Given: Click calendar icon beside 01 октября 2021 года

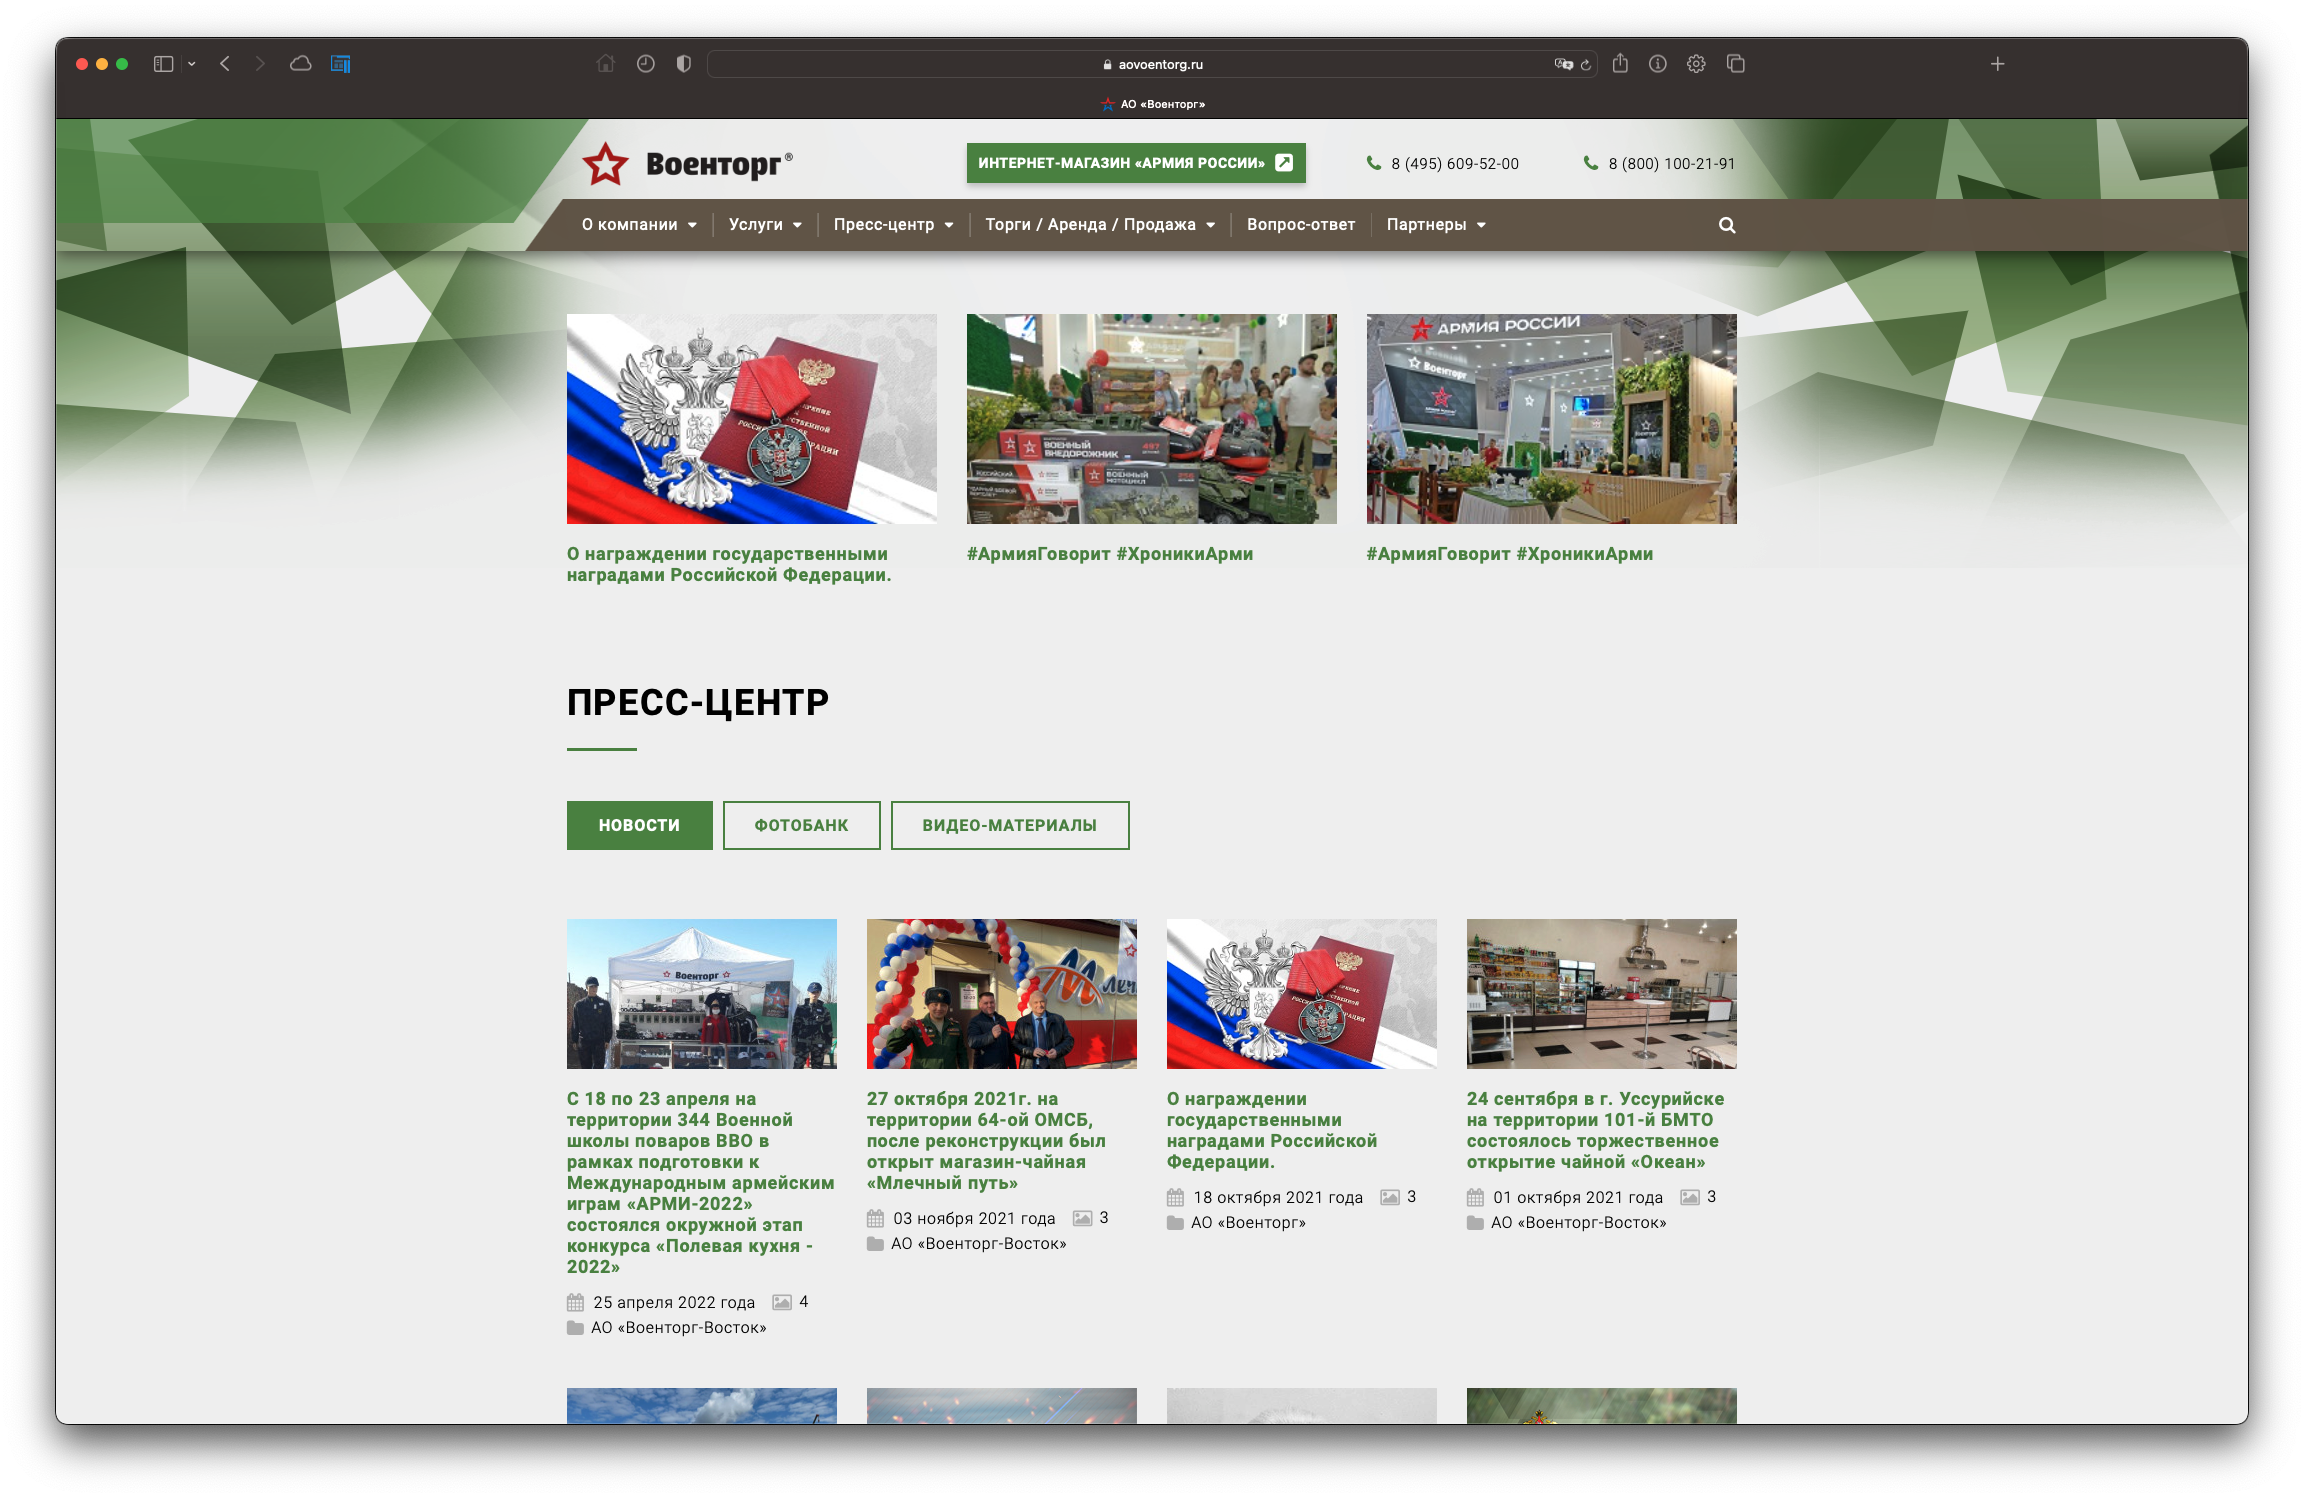Looking at the screenshot, I should click(x=1475, y=1197).
